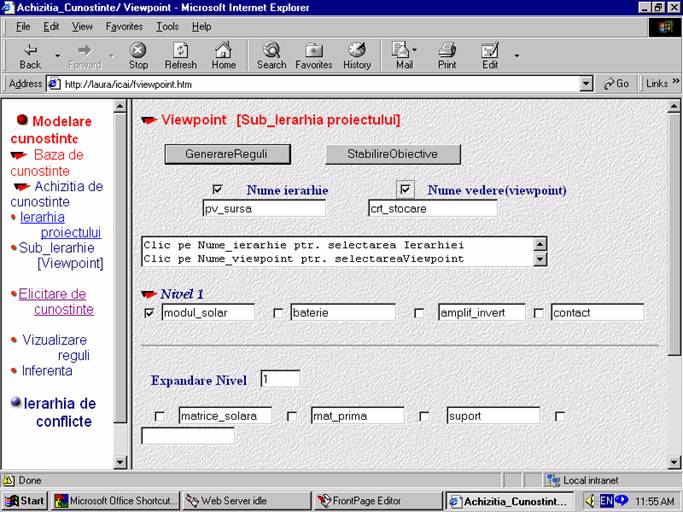Uncheck the modul_solar checkbox
683x512 pixels.
click(x=150, y=313)
